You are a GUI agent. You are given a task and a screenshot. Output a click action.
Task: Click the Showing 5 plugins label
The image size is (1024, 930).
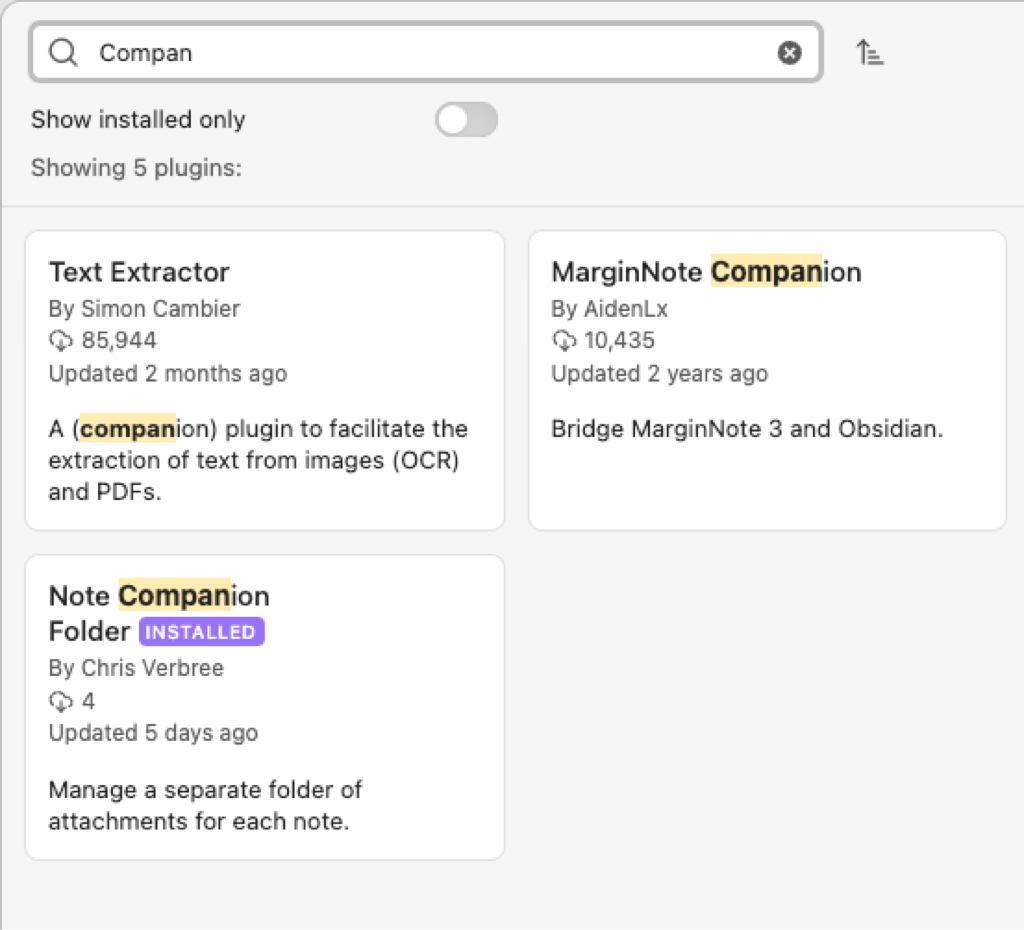138,167
